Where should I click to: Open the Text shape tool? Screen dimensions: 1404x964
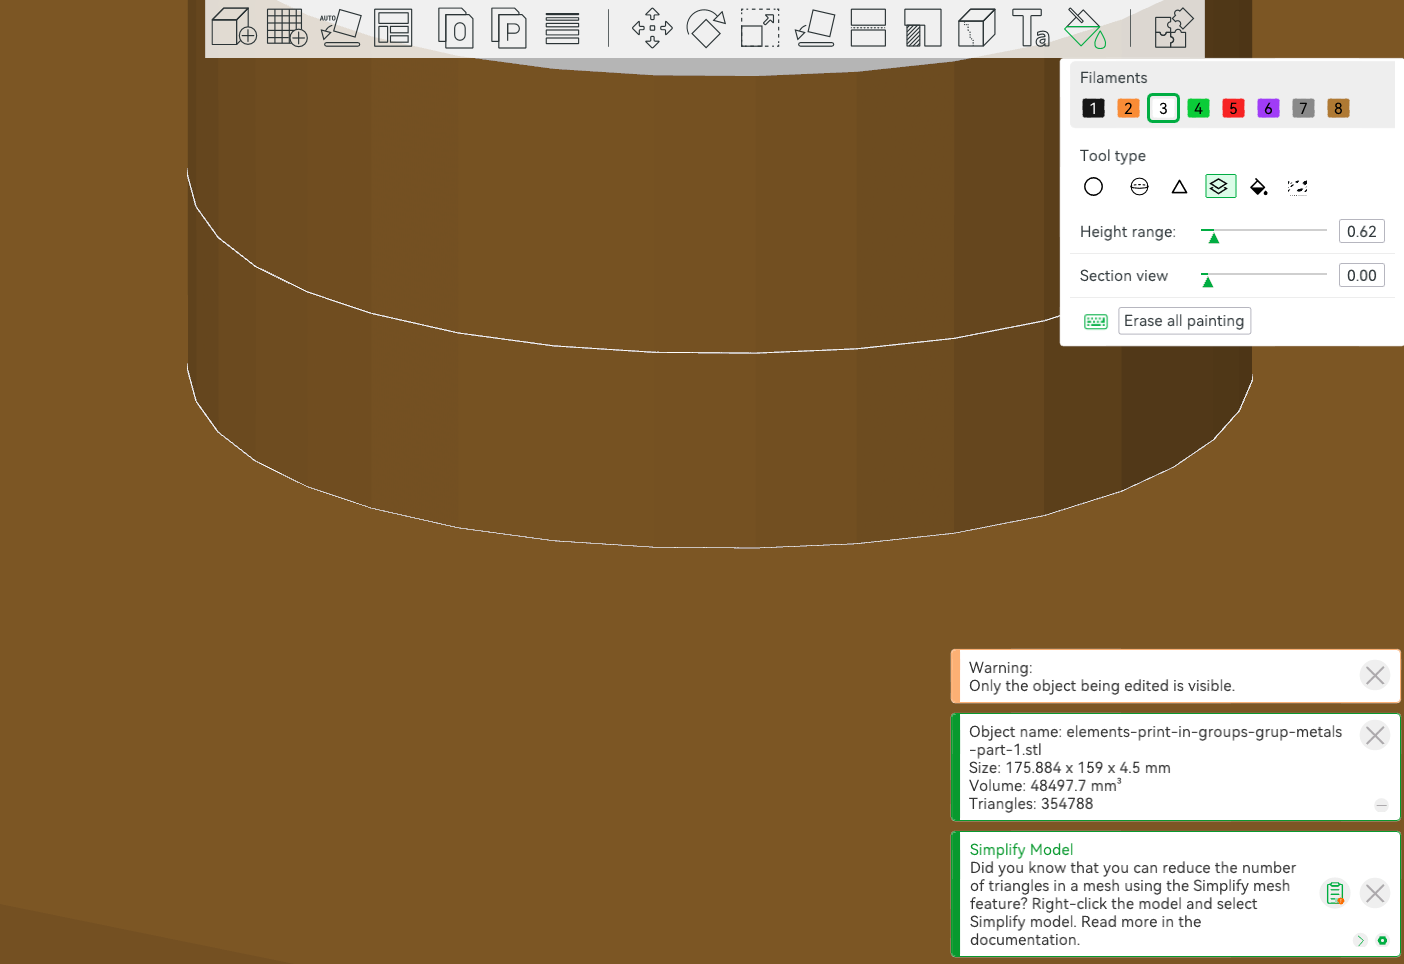1030,28
